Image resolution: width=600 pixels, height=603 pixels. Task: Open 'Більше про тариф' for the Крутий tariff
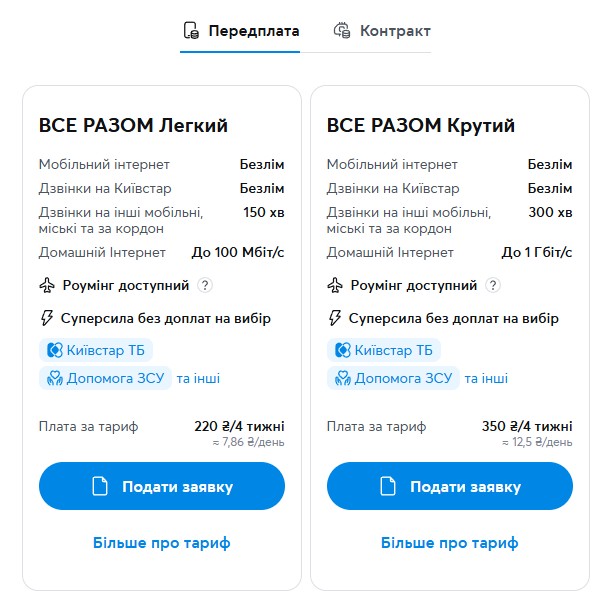[x=450, y=543]
